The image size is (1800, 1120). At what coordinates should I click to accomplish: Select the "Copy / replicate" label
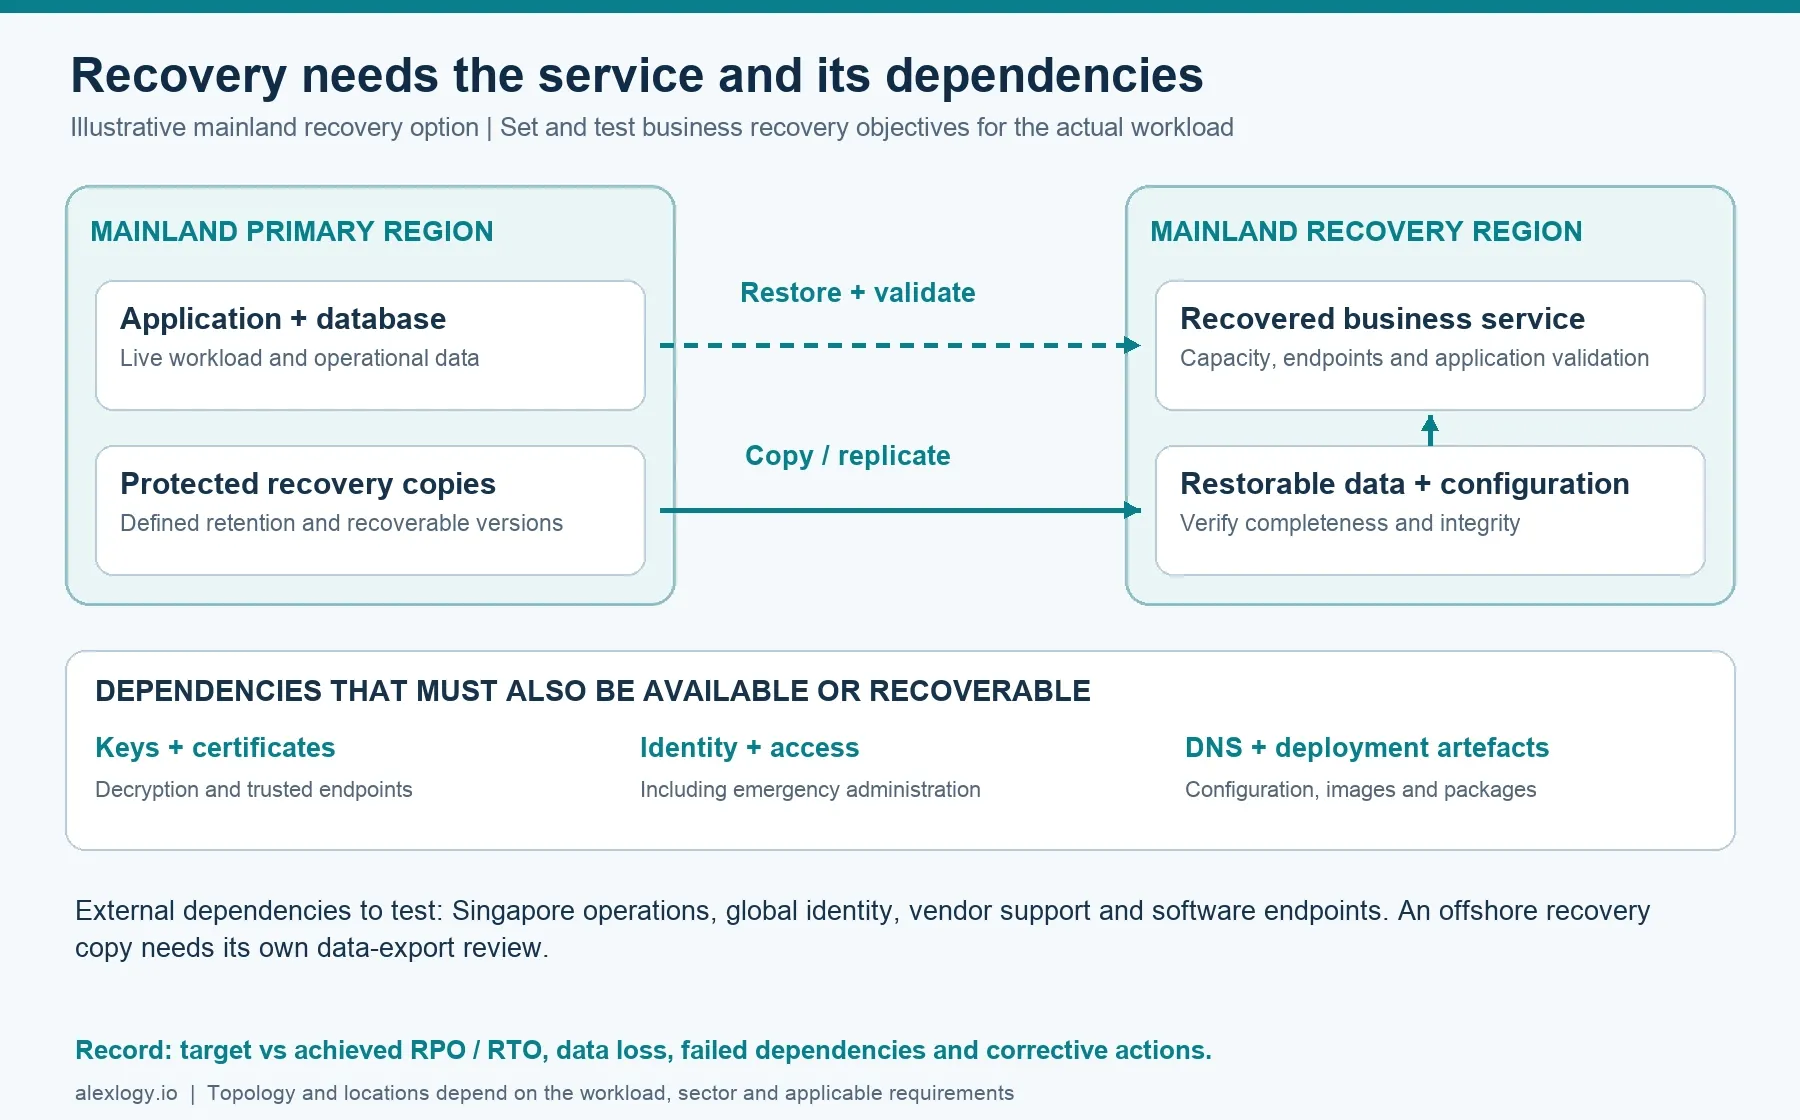(x=848, y=456)
